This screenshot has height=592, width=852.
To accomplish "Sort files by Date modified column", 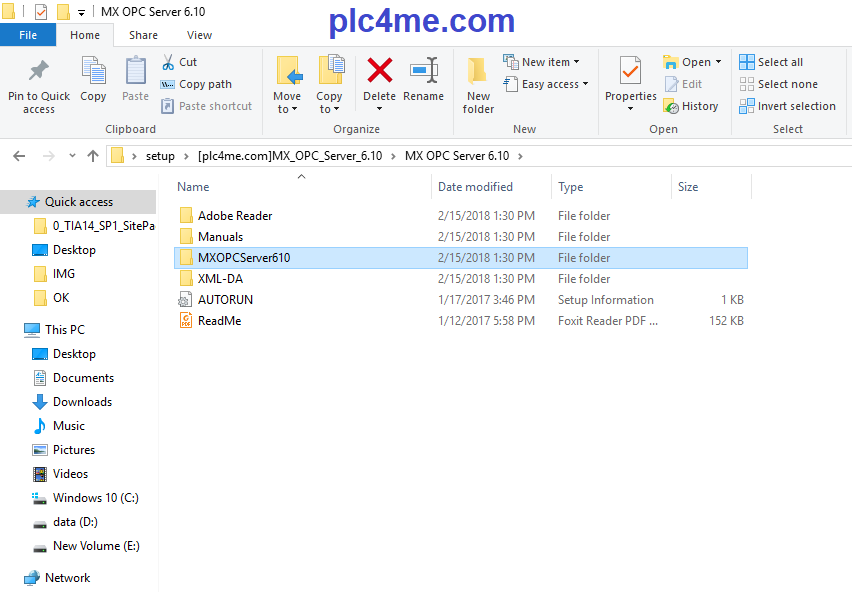I will [x=475, y=187].
